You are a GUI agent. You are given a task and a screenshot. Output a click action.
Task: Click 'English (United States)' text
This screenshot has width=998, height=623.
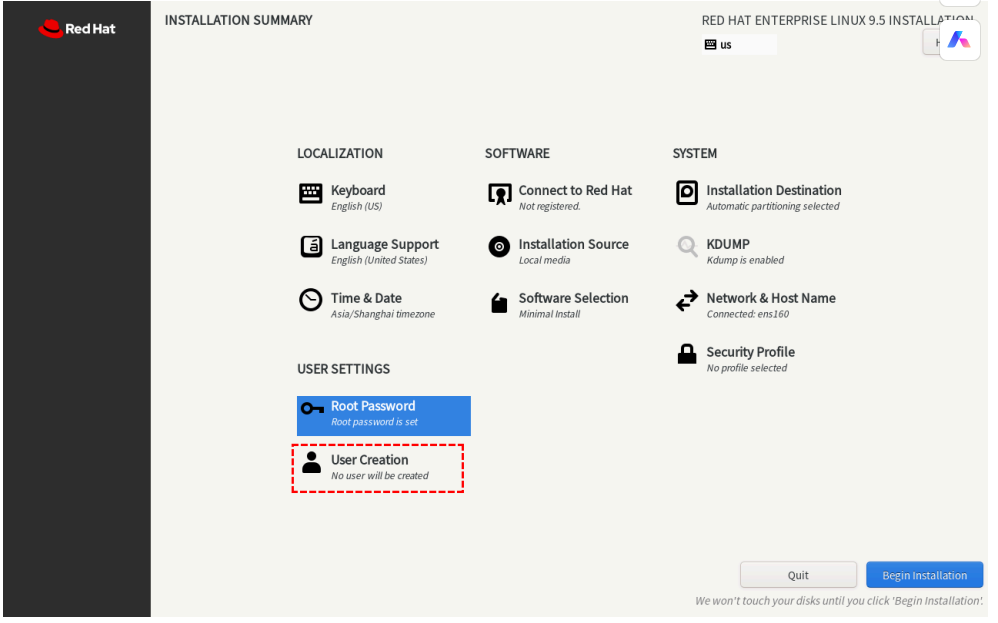coord(379,260)
